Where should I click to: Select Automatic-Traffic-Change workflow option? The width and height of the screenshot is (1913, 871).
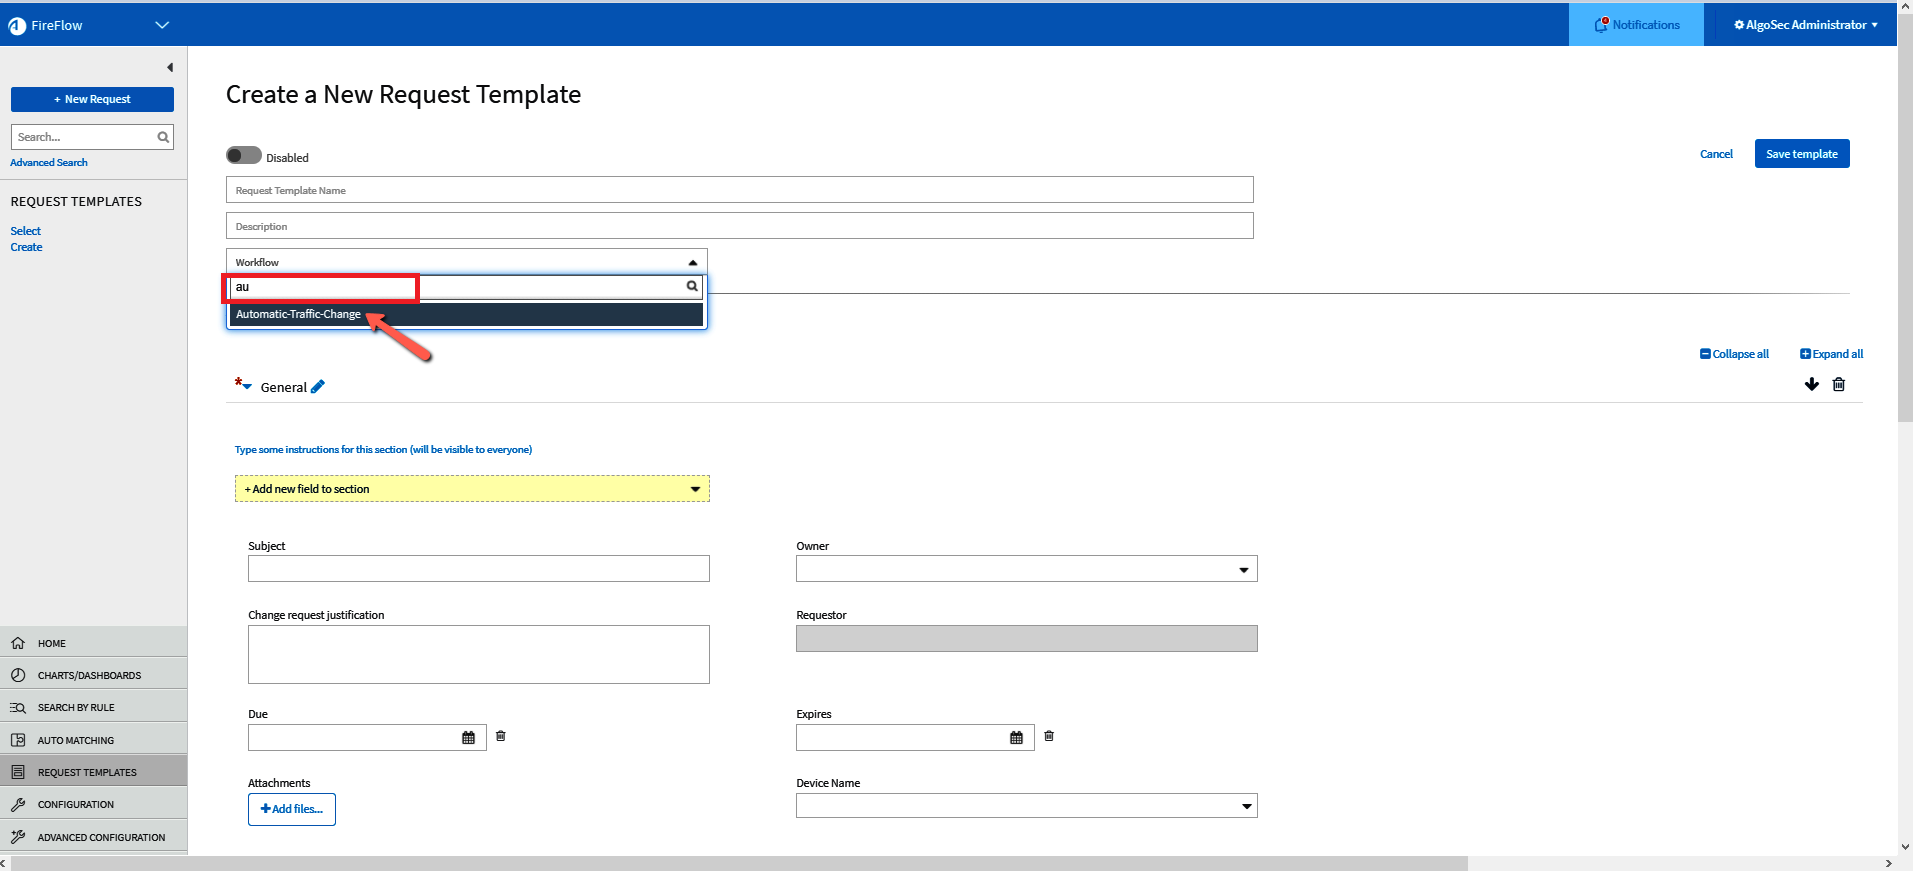pos(298,314)
